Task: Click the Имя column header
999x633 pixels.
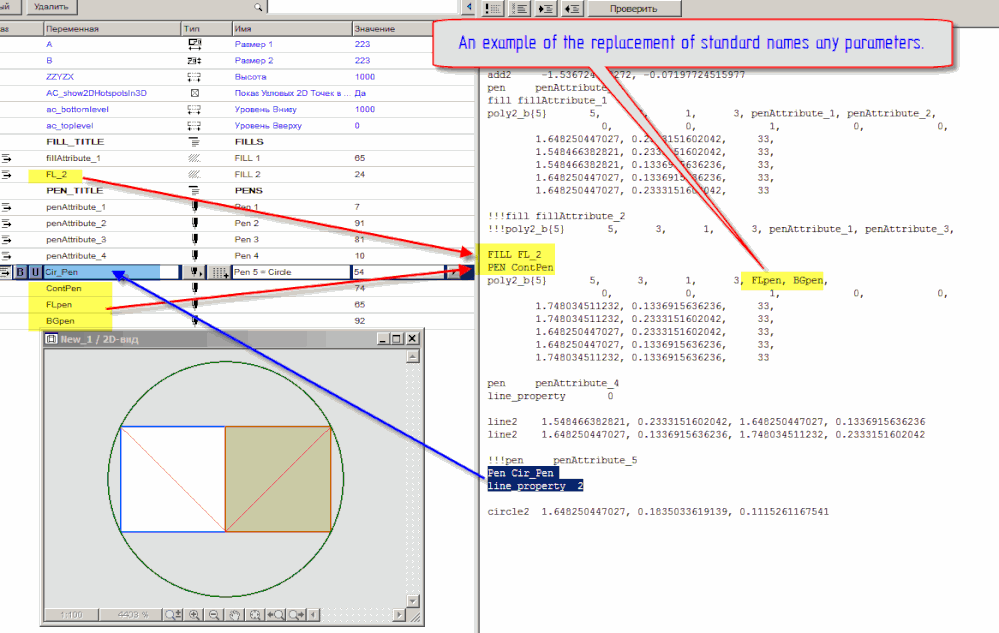Action: pos(292,29)
